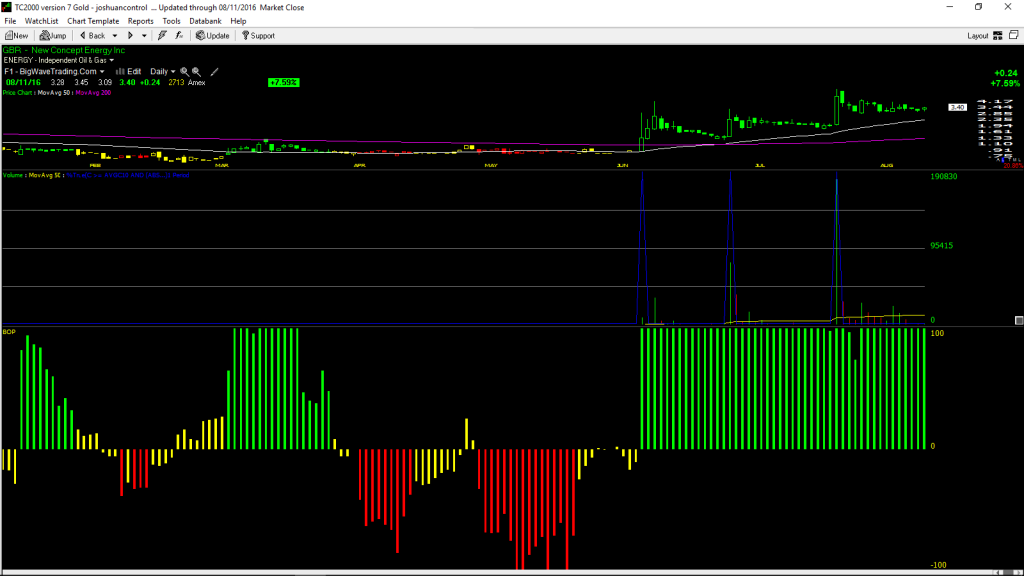The image size is (1024, 576).
Task: Open the forward history dropdown arrow
Action: coord(144,36)
